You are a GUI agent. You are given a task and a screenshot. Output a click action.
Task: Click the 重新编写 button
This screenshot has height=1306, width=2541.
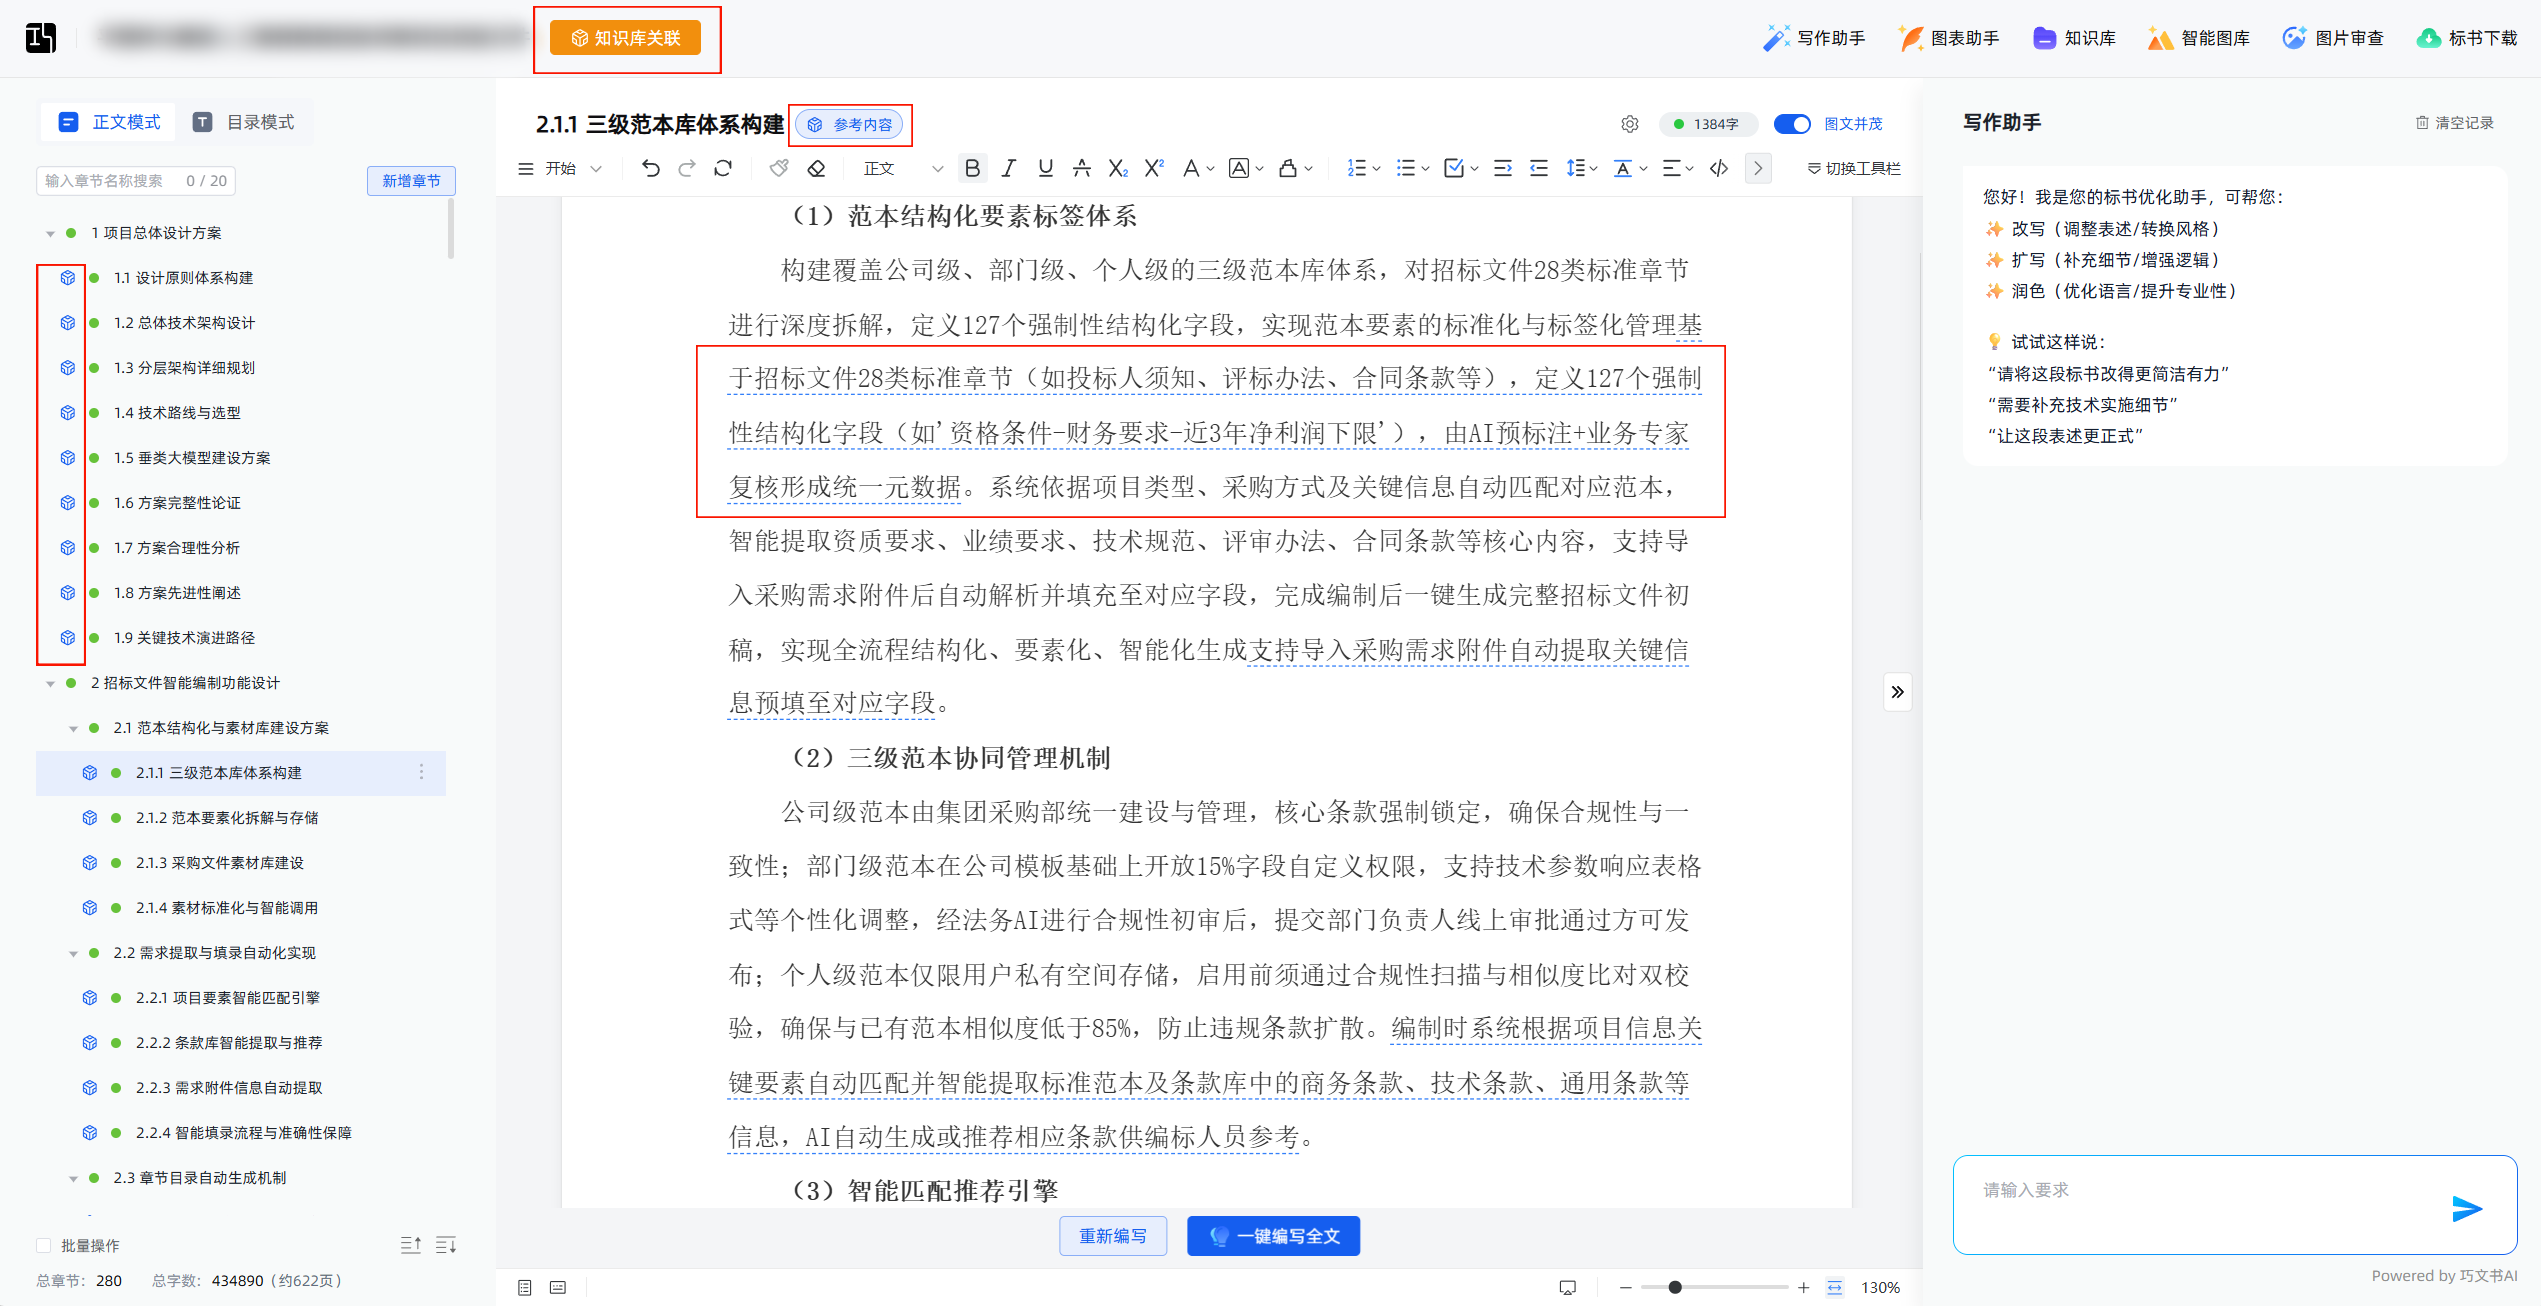tap(1113, 1236)
